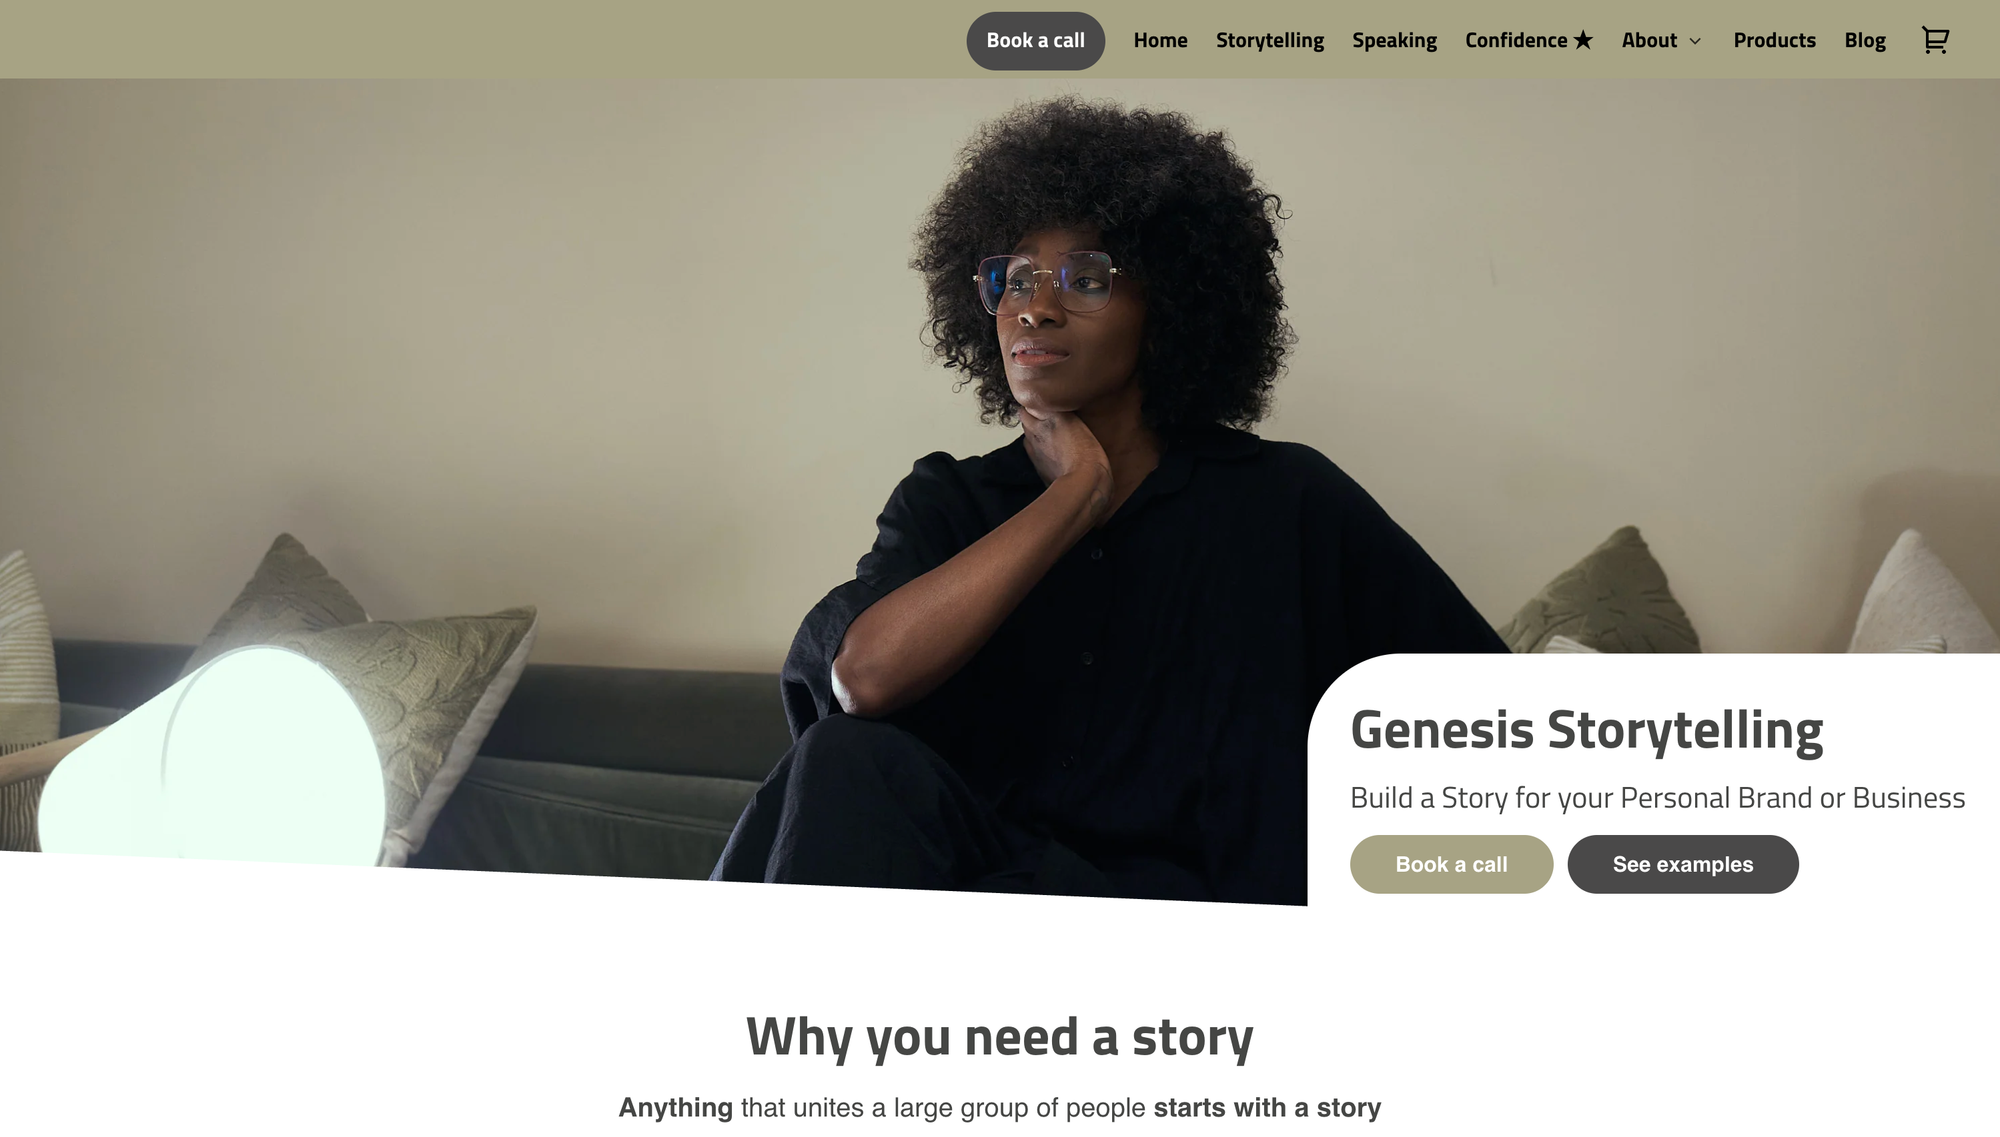This screenshot has width=2000, height=1137.
Task: Visit the Products page link
Action: coord(1774,40)
